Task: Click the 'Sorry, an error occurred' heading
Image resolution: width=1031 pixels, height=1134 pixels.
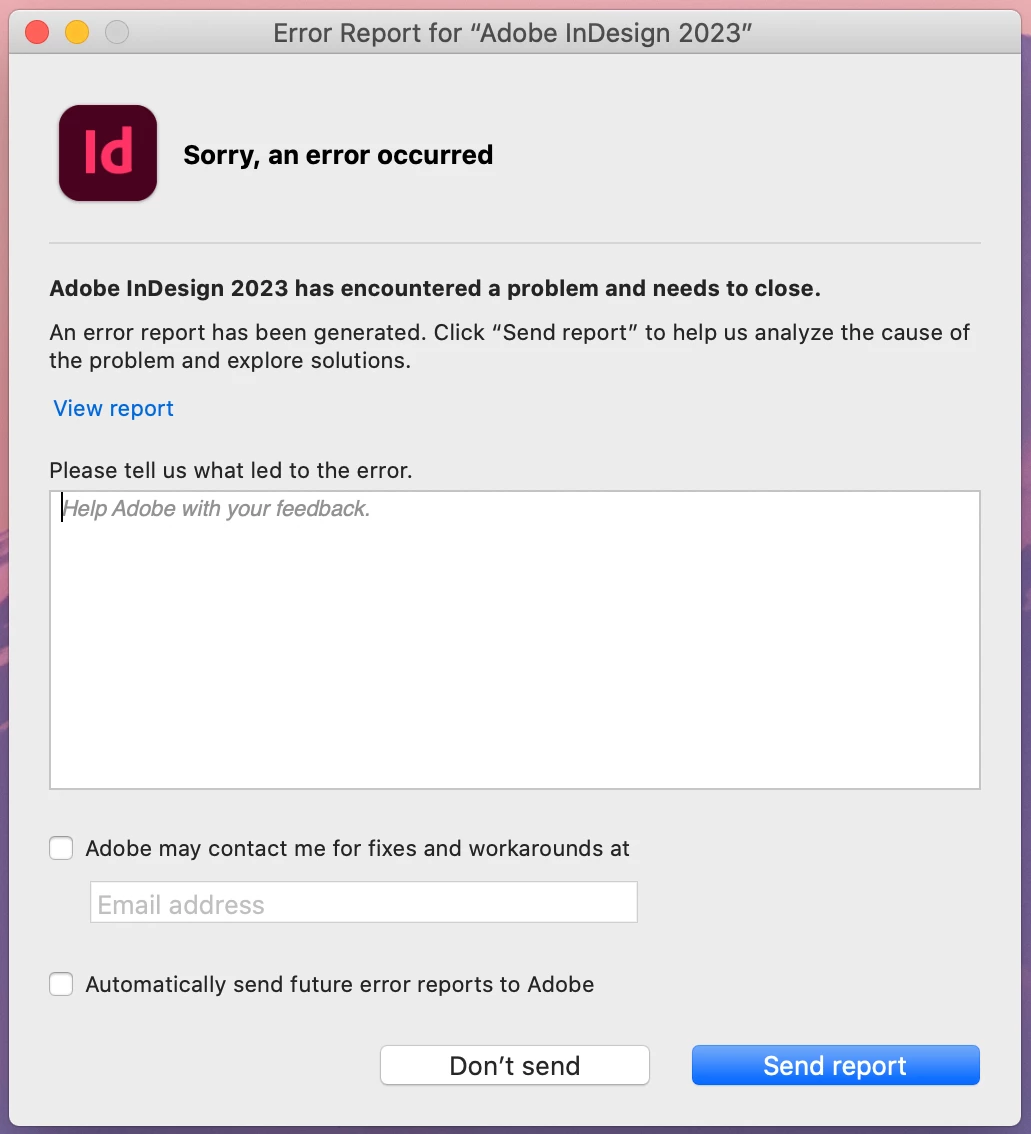Action: [x=338, y=155]
